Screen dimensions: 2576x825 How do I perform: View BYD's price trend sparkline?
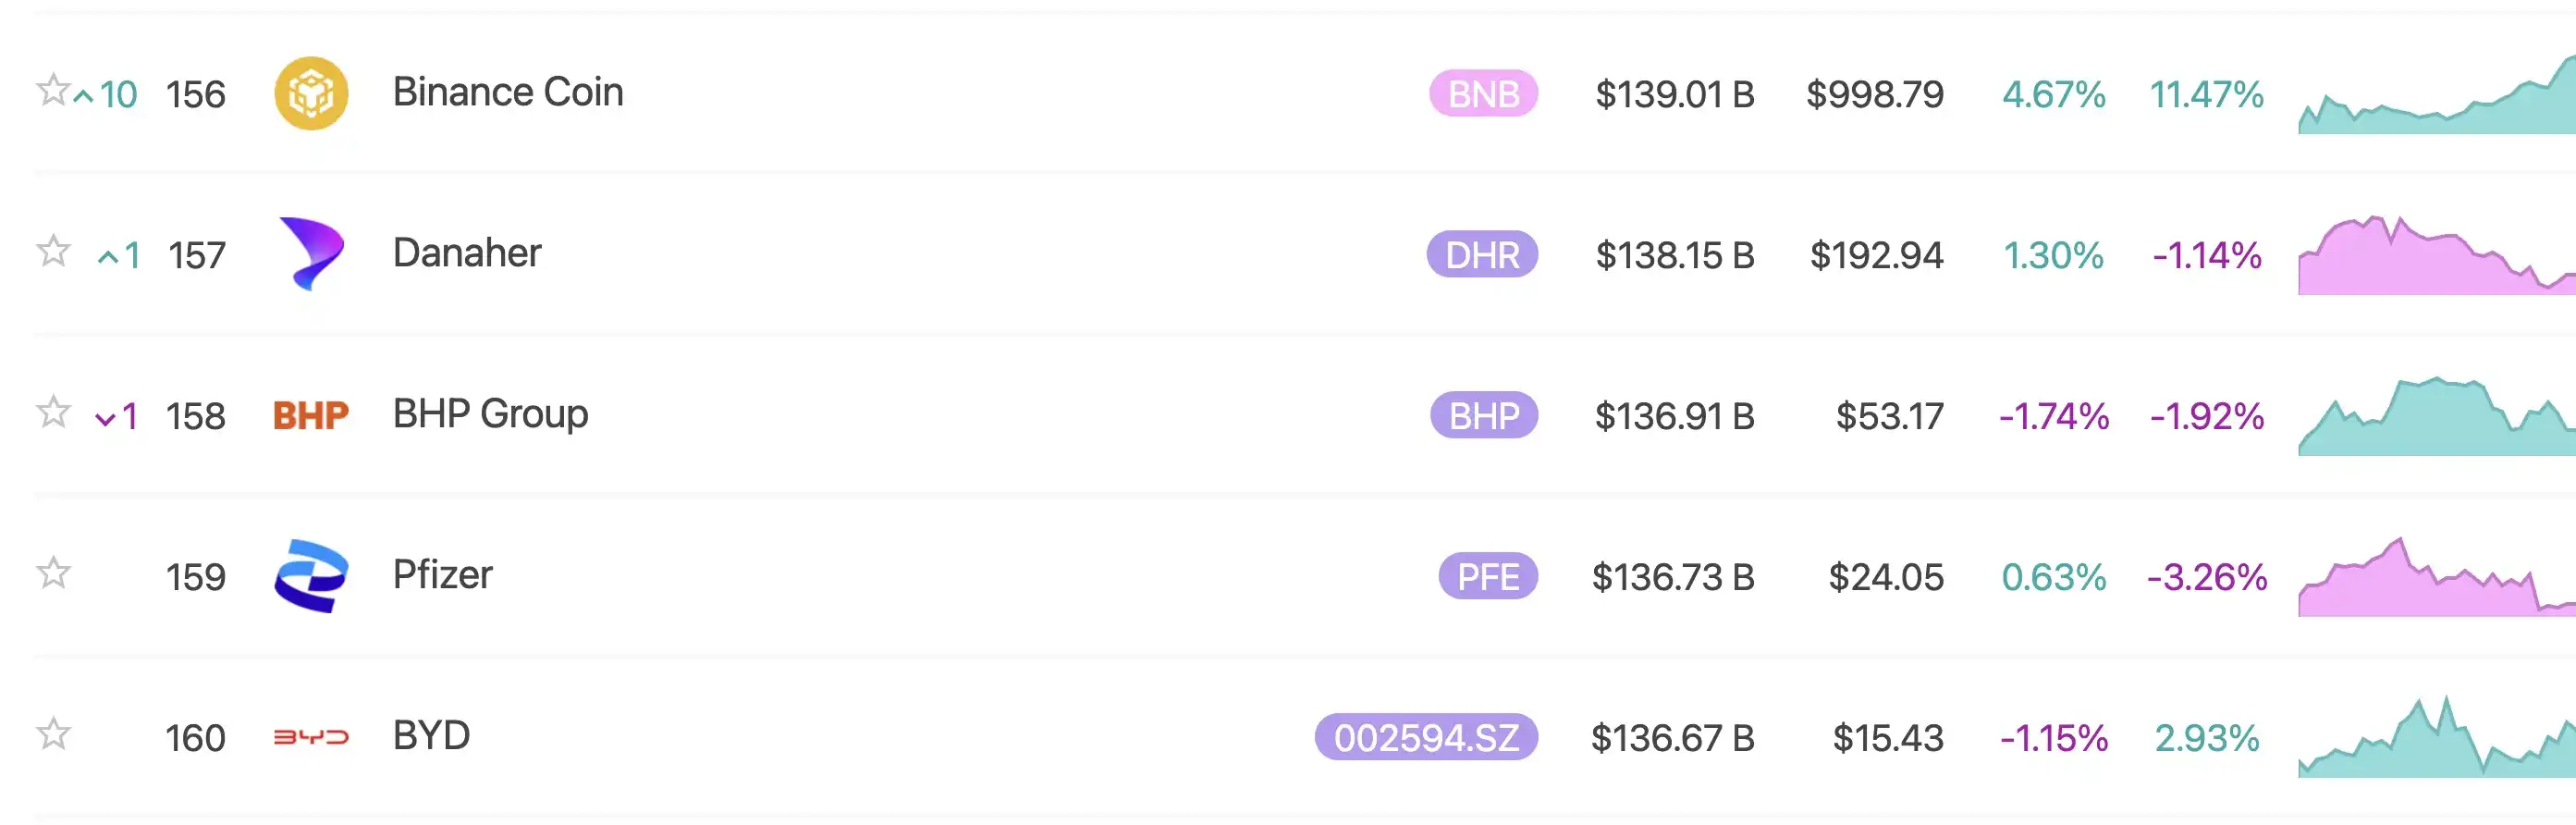pyautogui.click(x=2436, y=742)
